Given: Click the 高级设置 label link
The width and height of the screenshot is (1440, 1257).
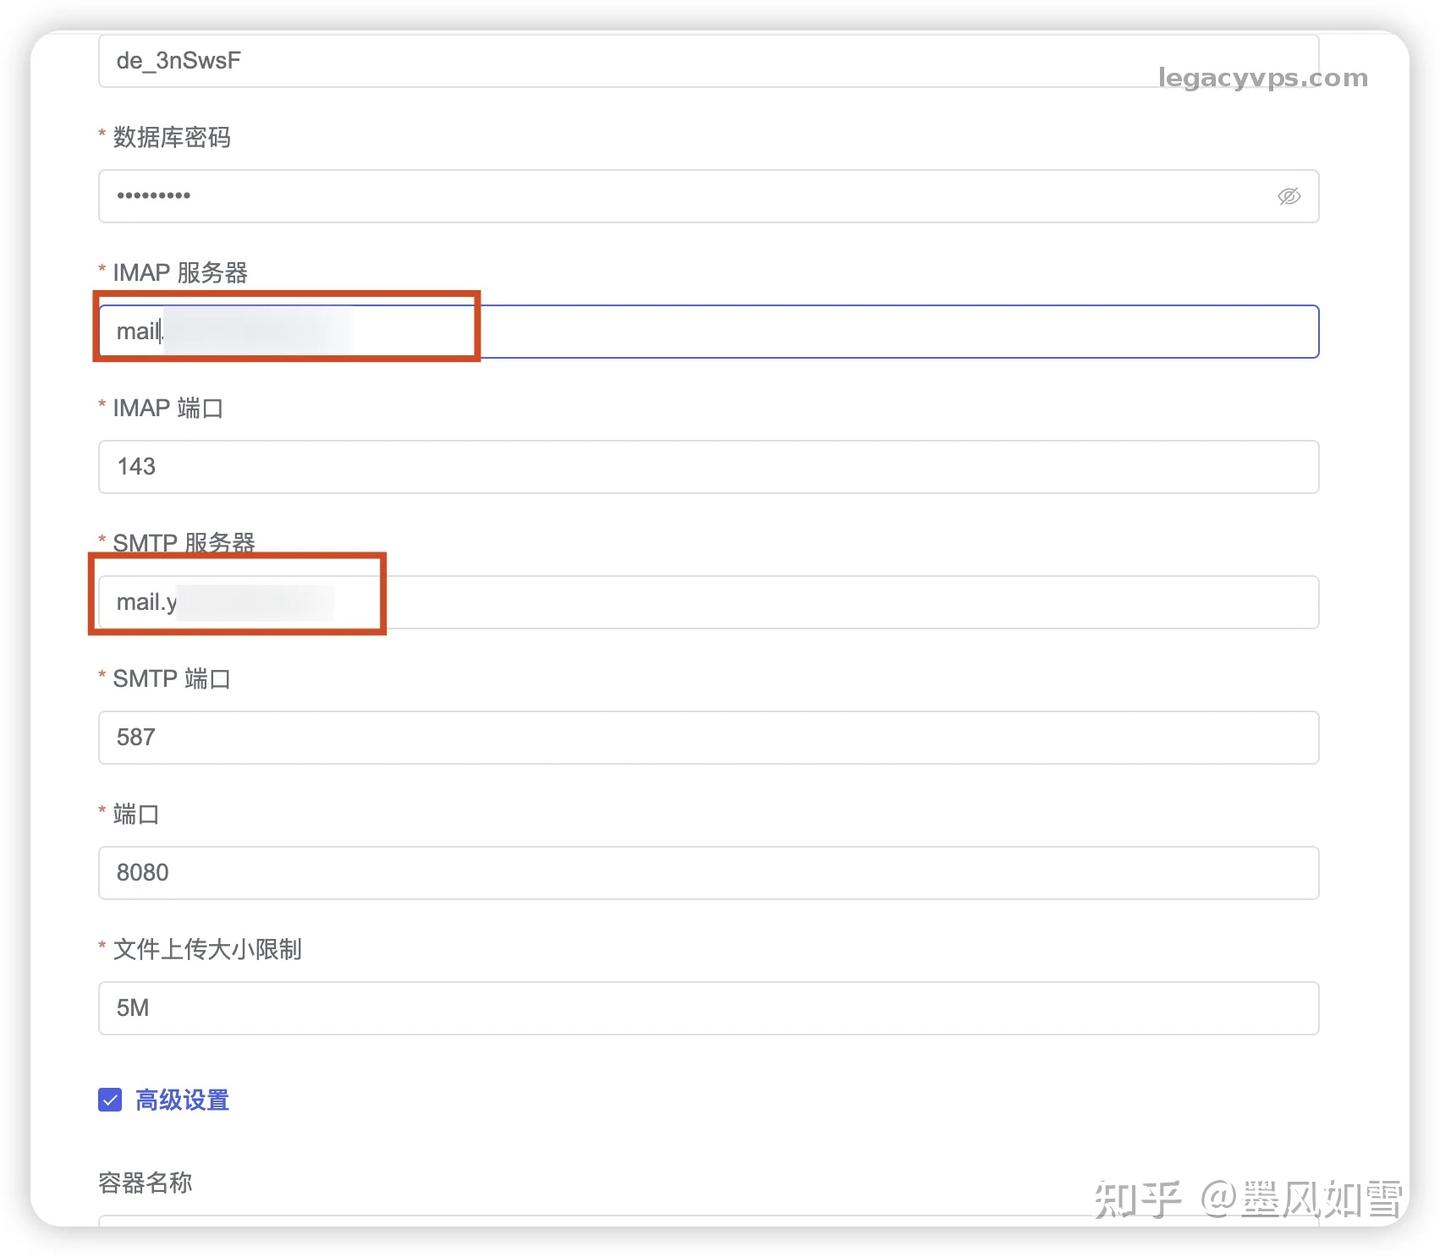Looking at the screenshot, I should click(x=182, y=1100).
